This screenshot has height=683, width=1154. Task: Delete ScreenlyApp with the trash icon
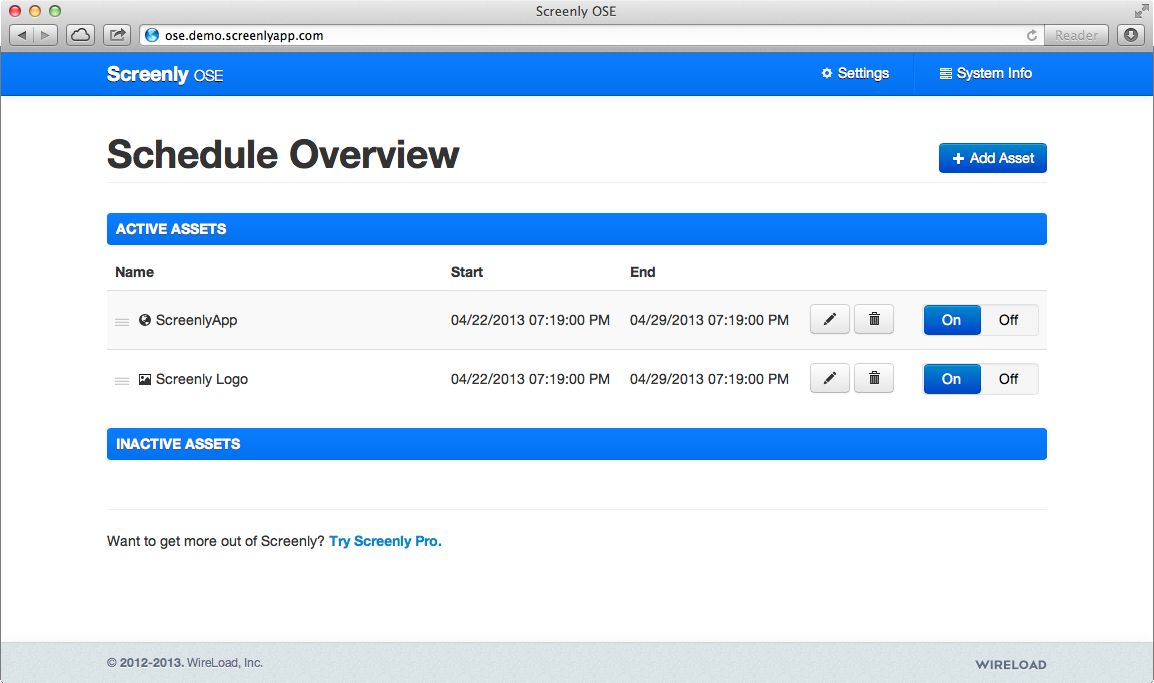[x=874, y=319]
